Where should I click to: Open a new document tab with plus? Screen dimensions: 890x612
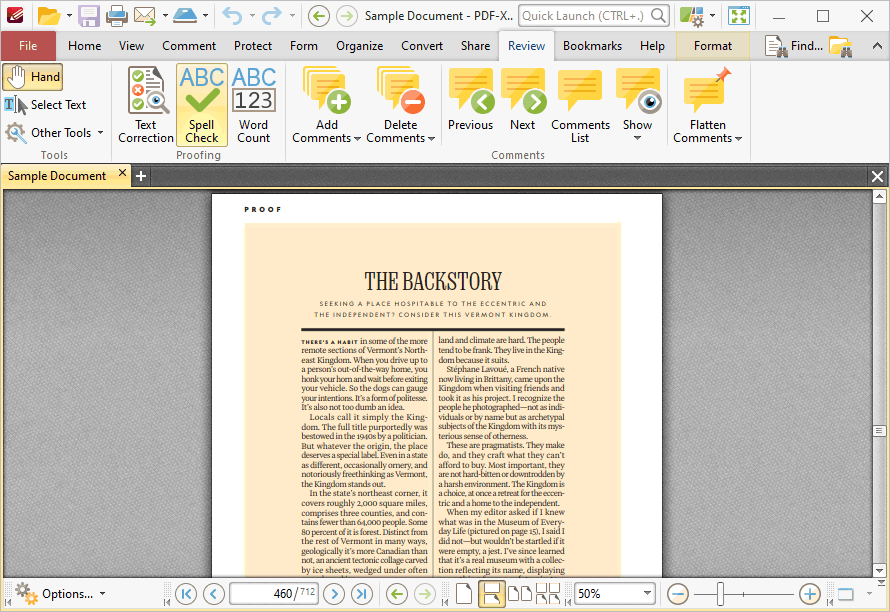tap(141, 177)
